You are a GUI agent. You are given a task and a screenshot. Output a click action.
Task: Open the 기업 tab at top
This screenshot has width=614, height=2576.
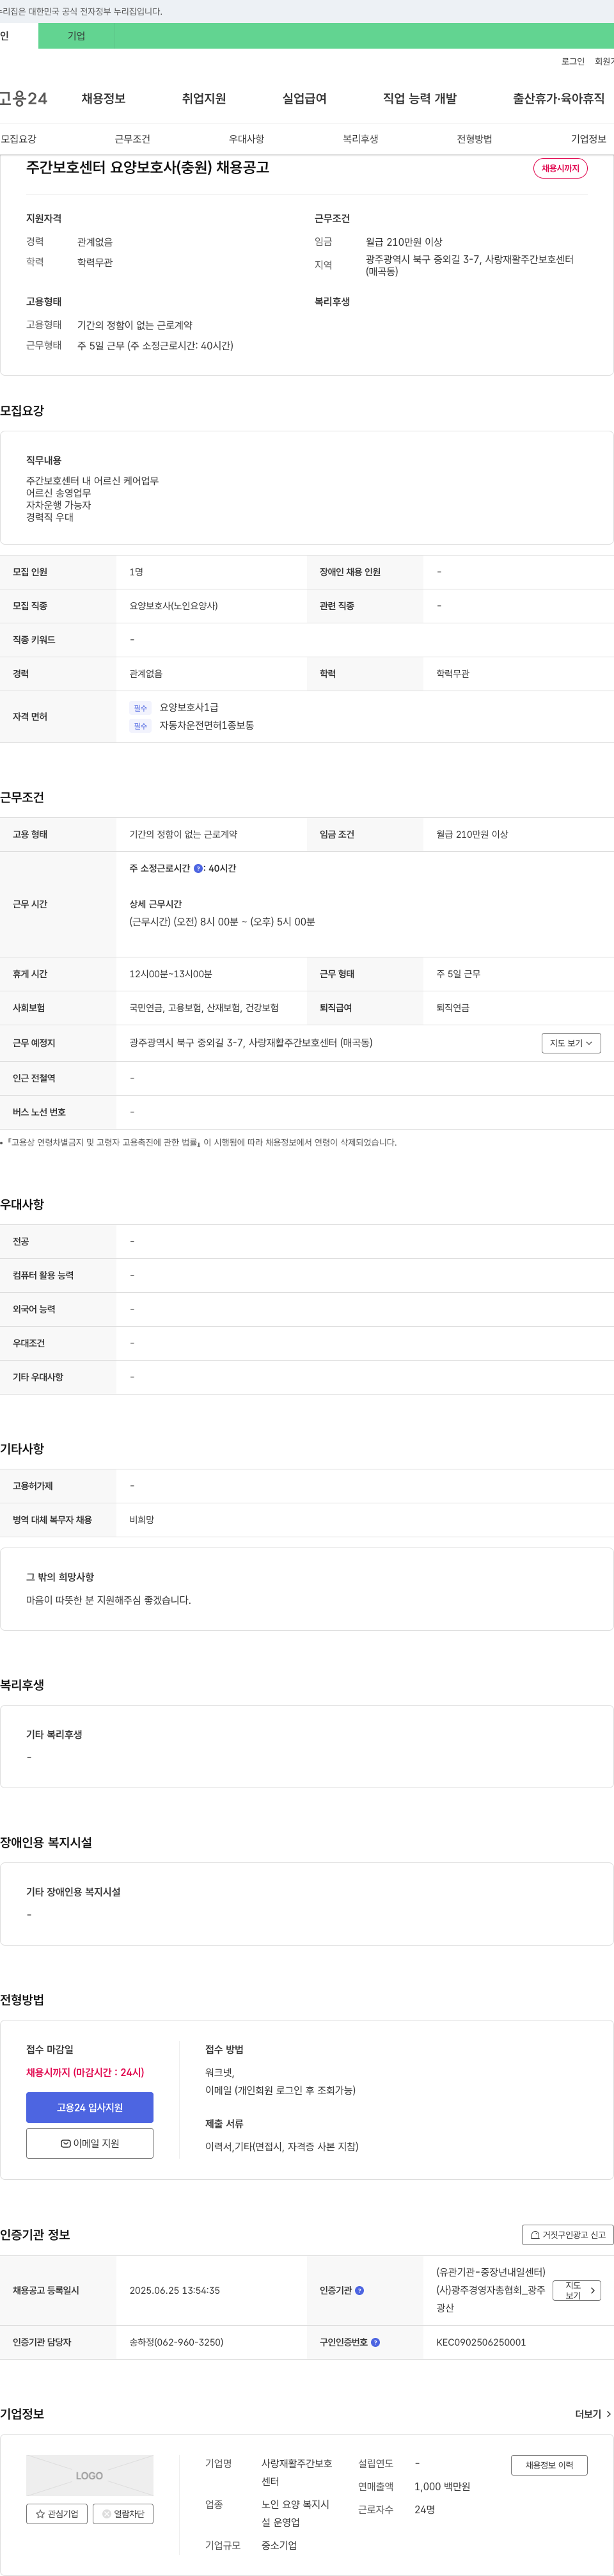76,36
